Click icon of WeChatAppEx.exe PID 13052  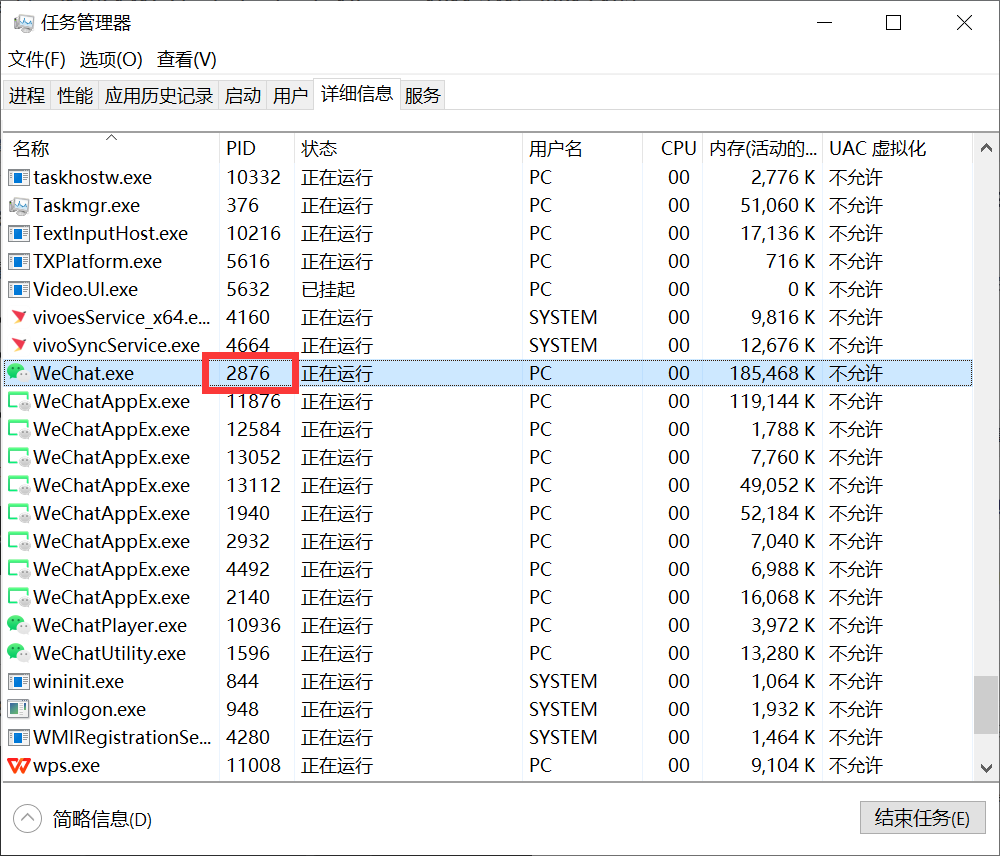(x=18, y=457)
